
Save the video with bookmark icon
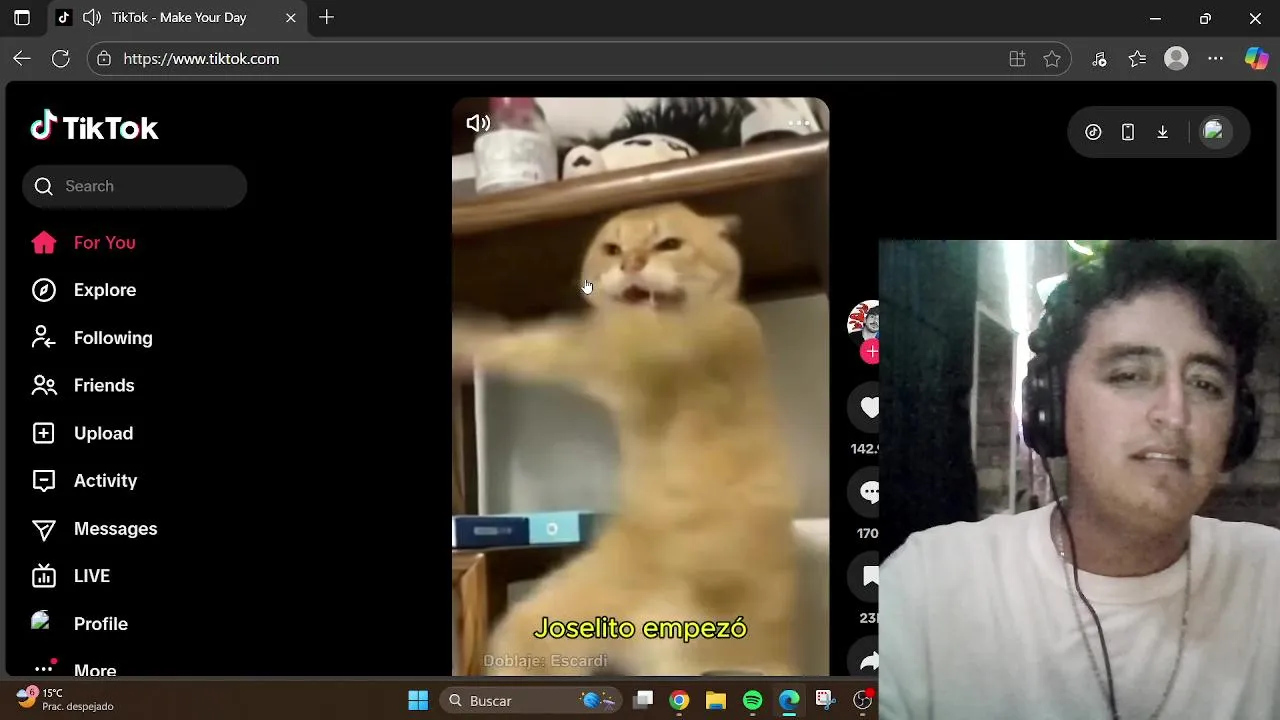pos(868,576)
